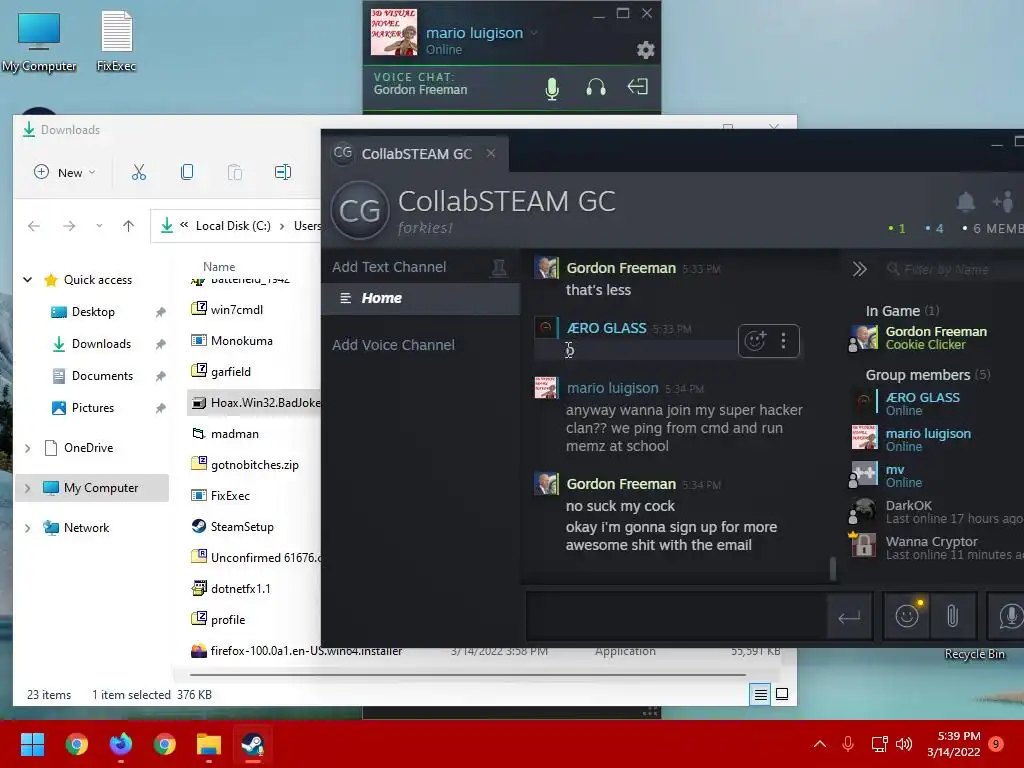The image size is (1024, 768).
Task: Sort files by the Name column header
Action: 219,266
